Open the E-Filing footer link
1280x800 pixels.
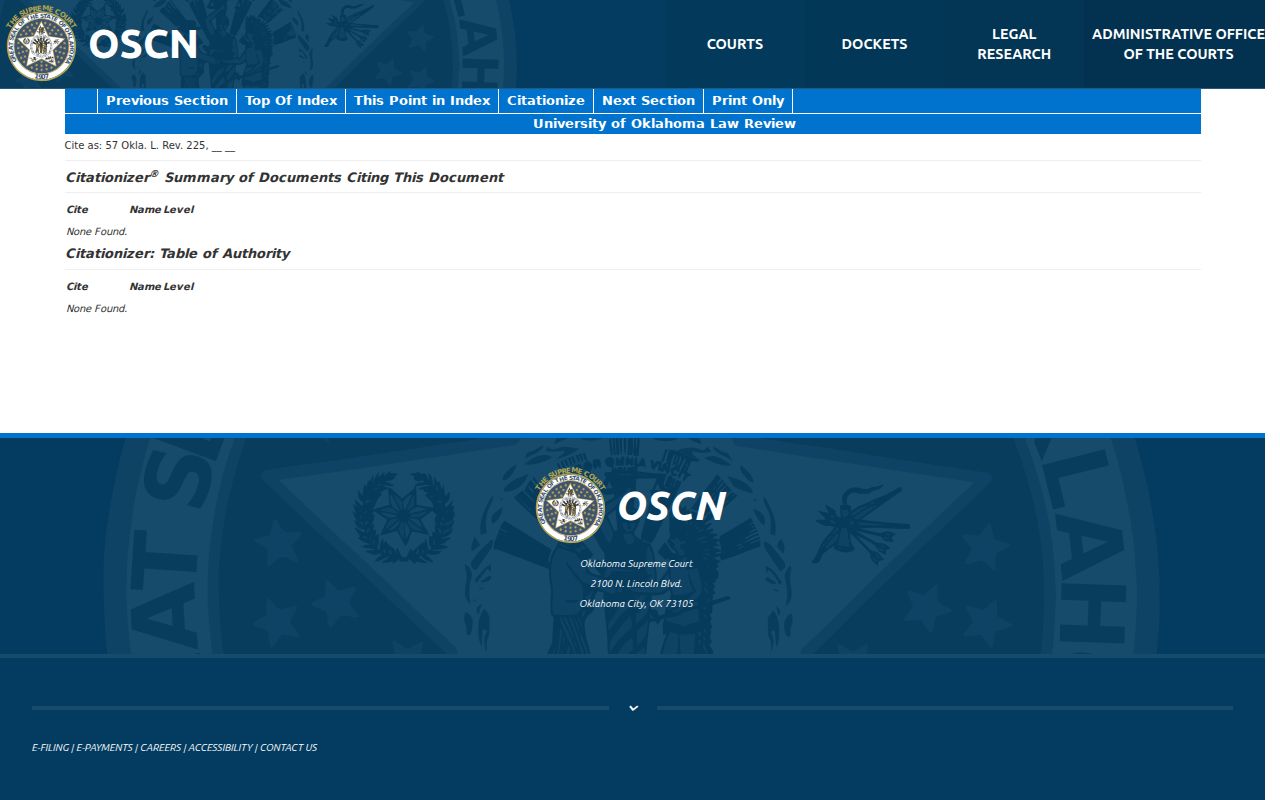pyautogui.click(x=50, y=748)
